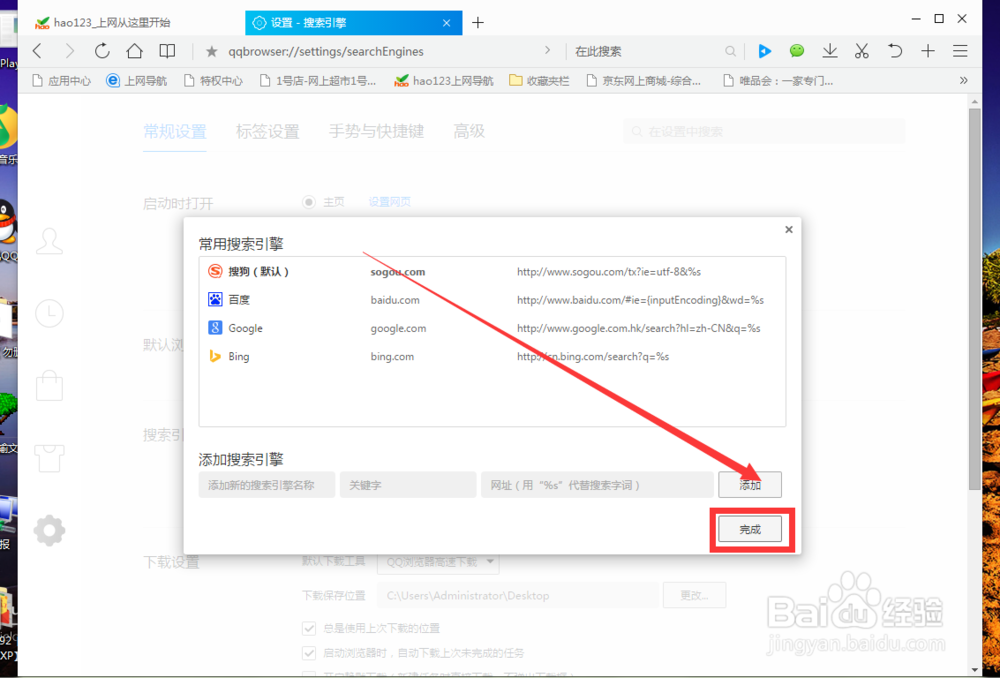
Task: Switch to 常规设置 tab
Action: coord(175,132)
